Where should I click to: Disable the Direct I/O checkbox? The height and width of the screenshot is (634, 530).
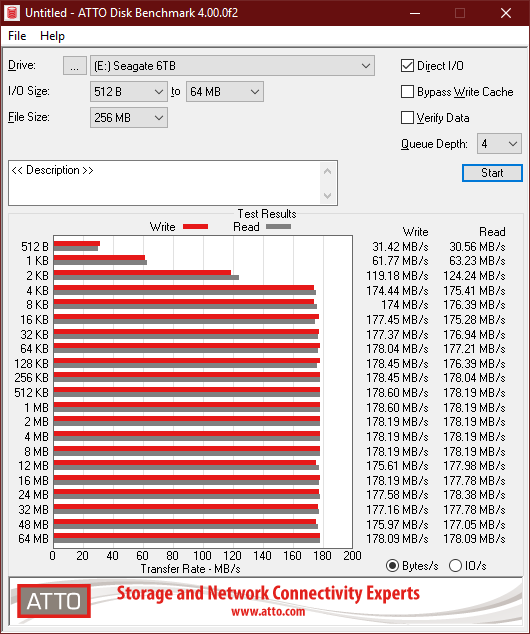[x=407, y=66]
